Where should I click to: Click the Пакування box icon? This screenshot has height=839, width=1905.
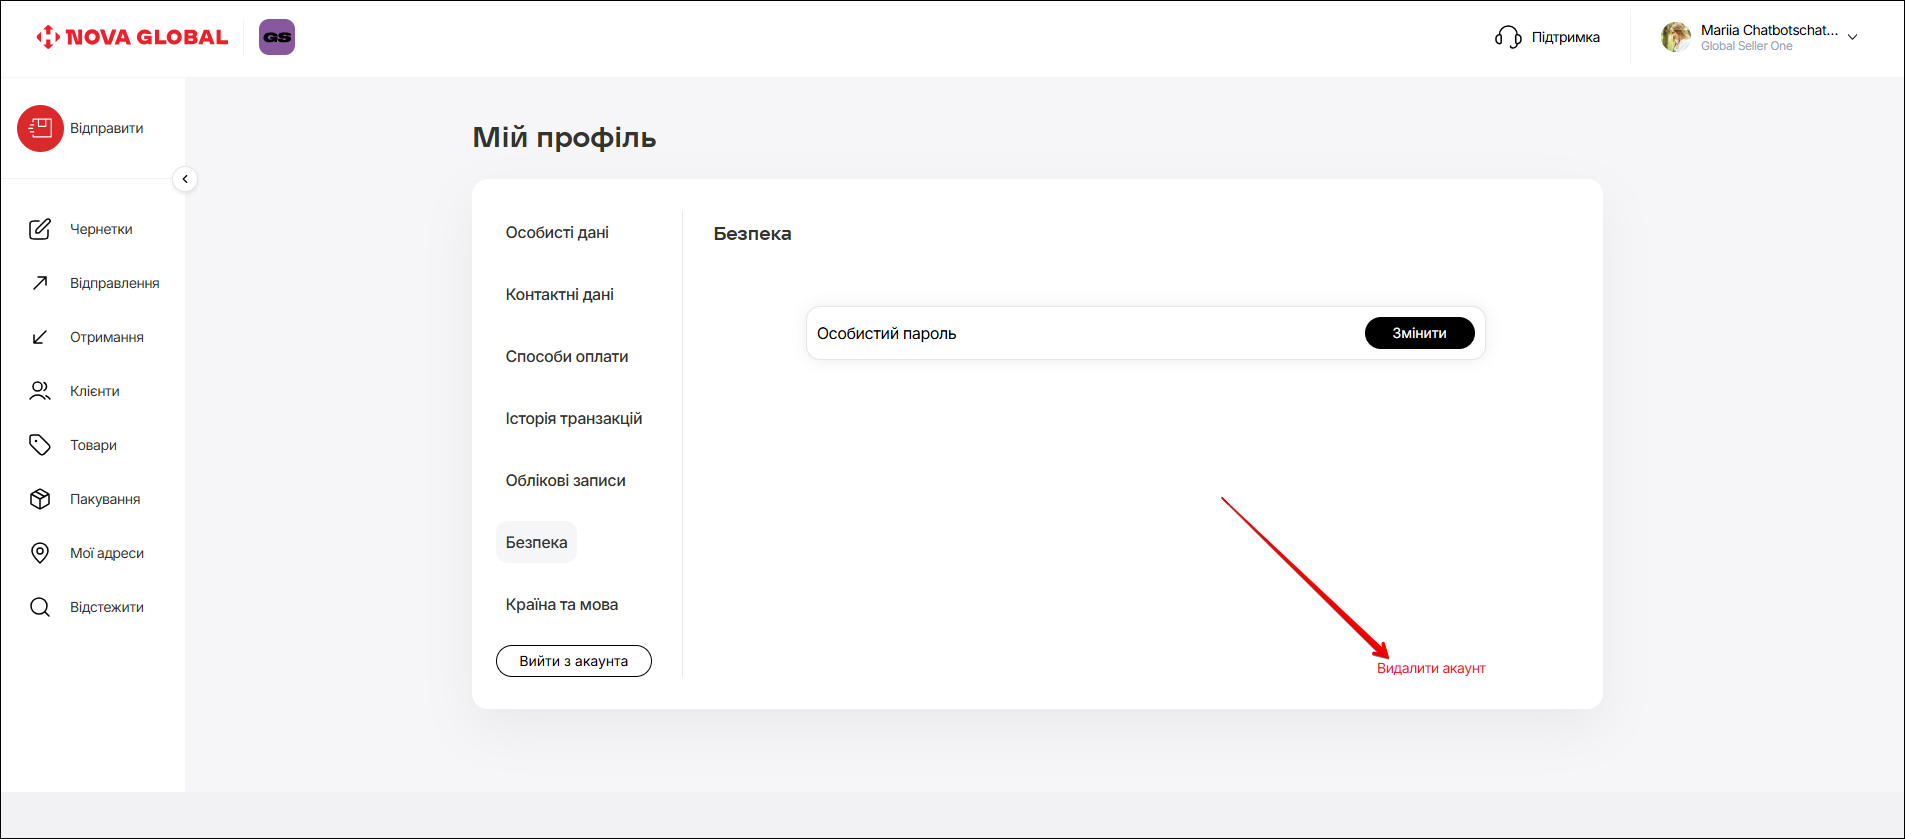click(x=40, y=499)
